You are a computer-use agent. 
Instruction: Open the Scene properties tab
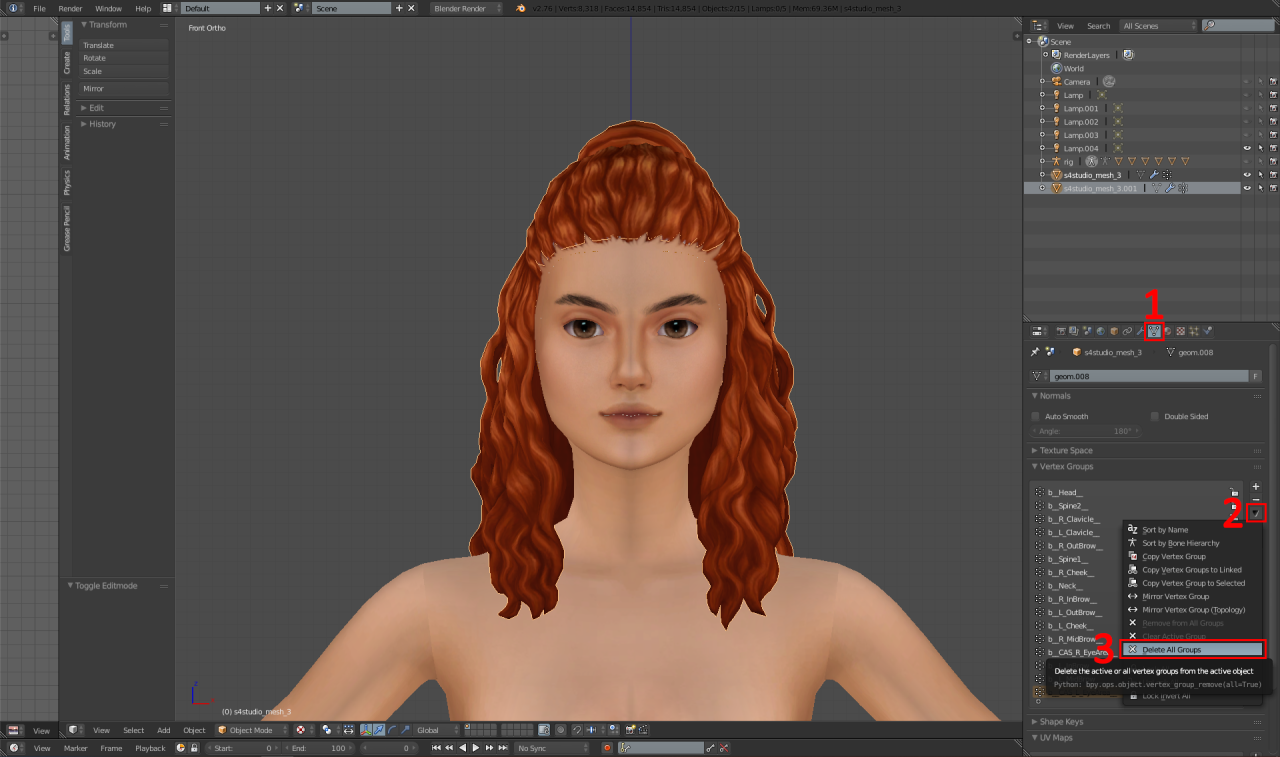pyautogui.click(x=1087, y=331)
